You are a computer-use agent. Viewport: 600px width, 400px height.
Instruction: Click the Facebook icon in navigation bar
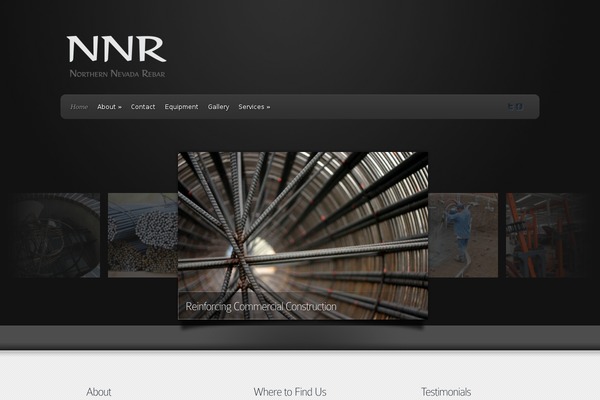click(x=519, y=107)
